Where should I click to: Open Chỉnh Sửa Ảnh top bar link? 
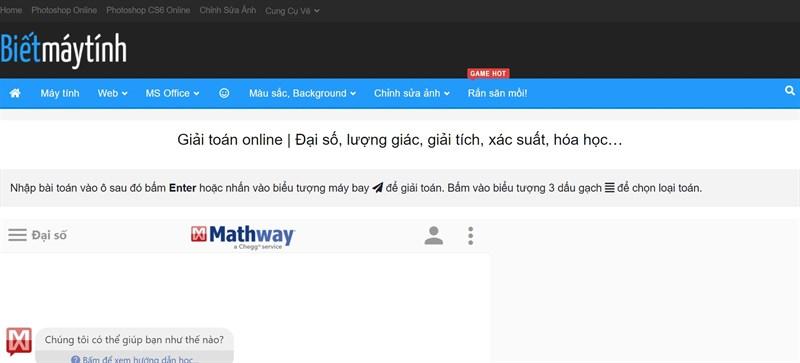(x=228, y=10)
